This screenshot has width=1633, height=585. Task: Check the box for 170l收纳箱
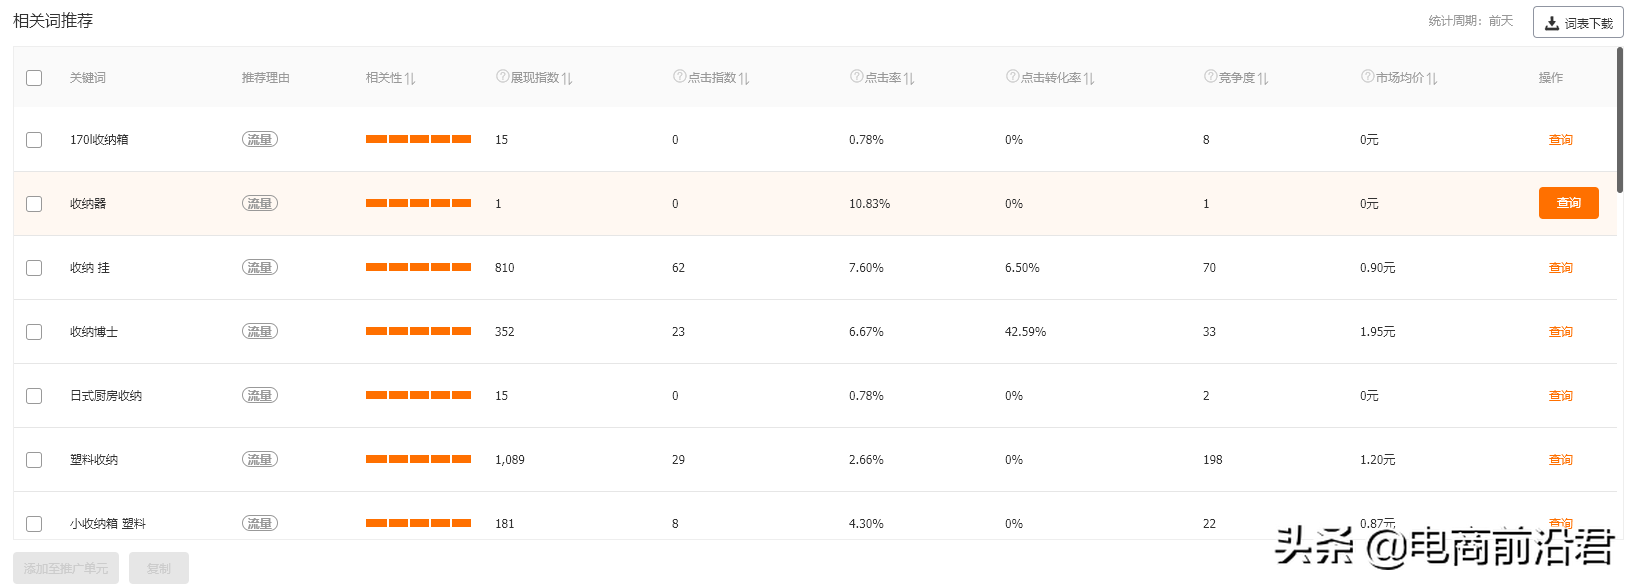click(x=34, y=140)
